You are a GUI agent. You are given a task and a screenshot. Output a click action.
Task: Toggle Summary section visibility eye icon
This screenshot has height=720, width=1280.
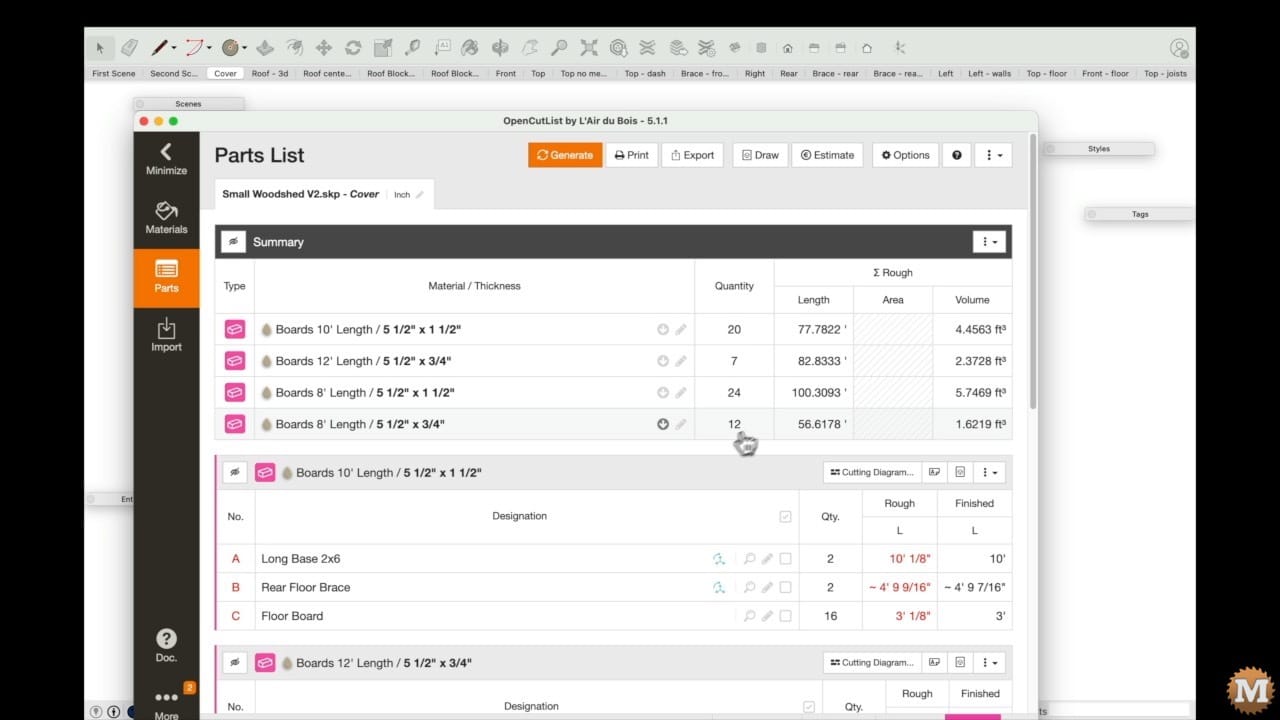point(233,242)
